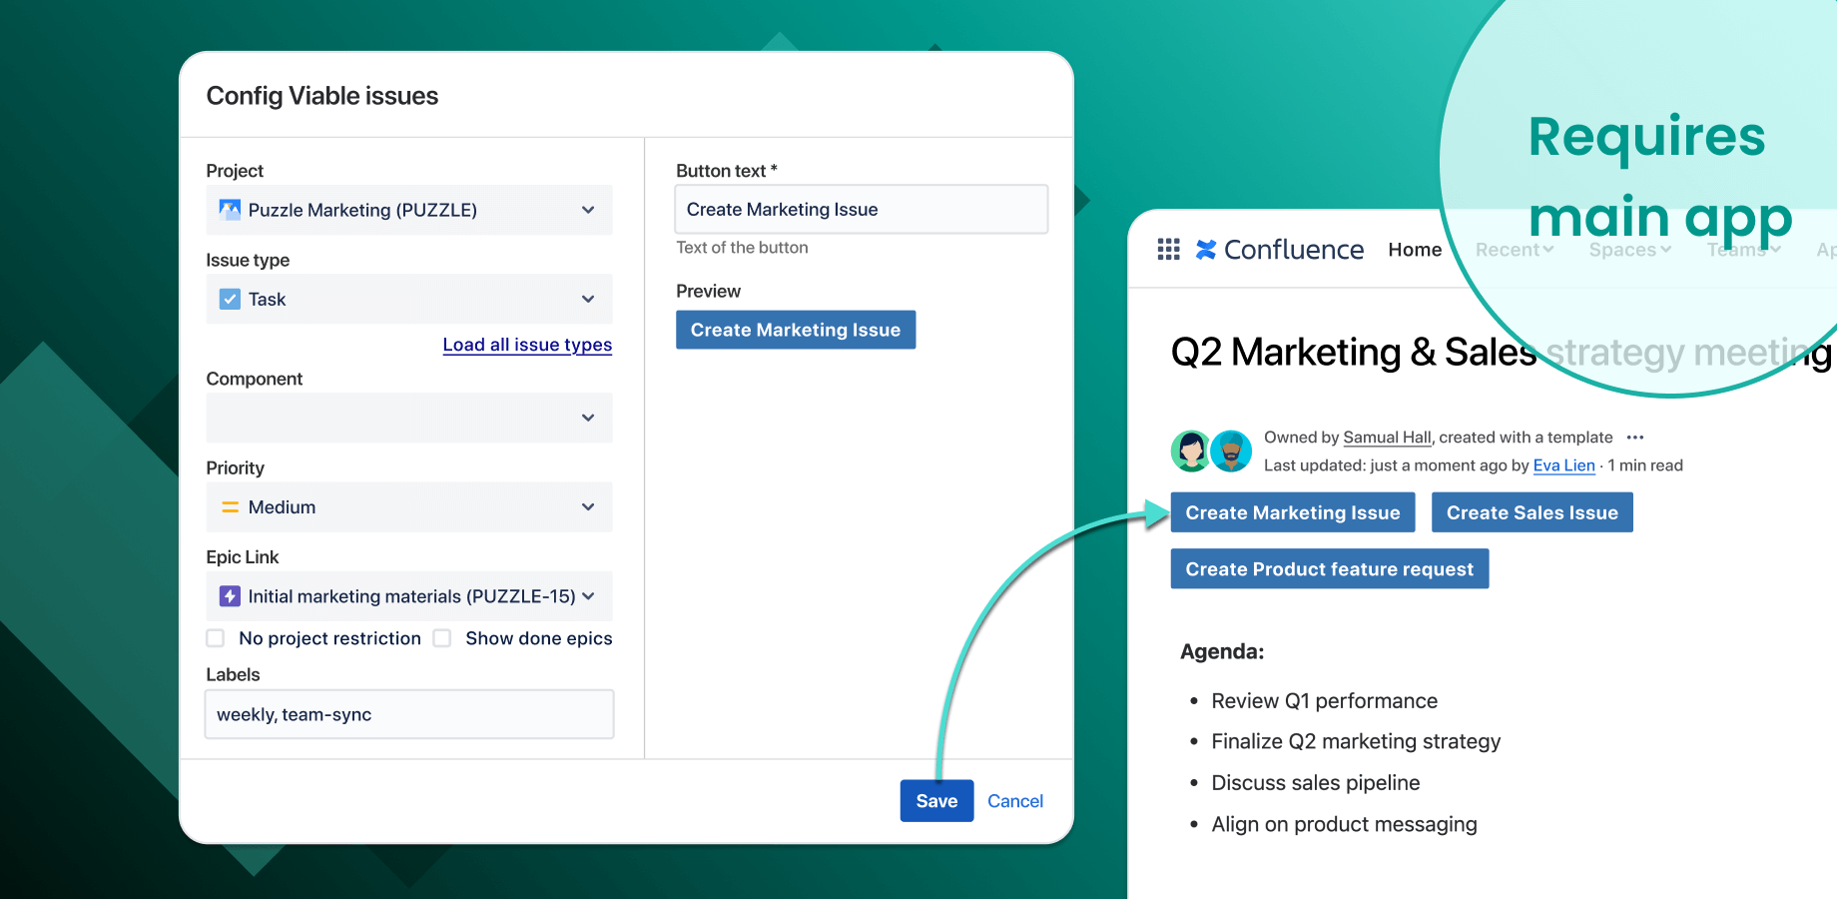Open the page more actions ellipsis
1837x900 pixels.
pos(1635,437)
